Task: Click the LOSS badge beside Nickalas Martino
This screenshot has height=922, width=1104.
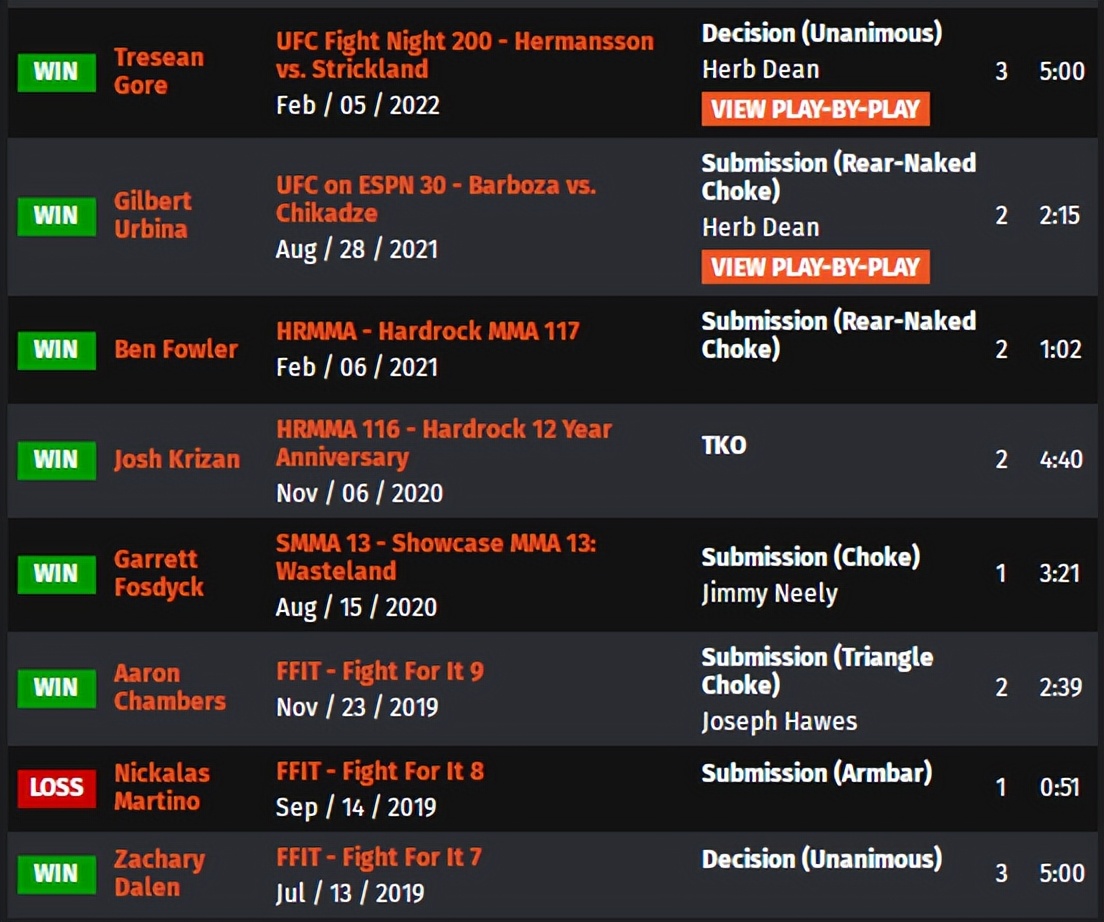Action: point(59,787)
